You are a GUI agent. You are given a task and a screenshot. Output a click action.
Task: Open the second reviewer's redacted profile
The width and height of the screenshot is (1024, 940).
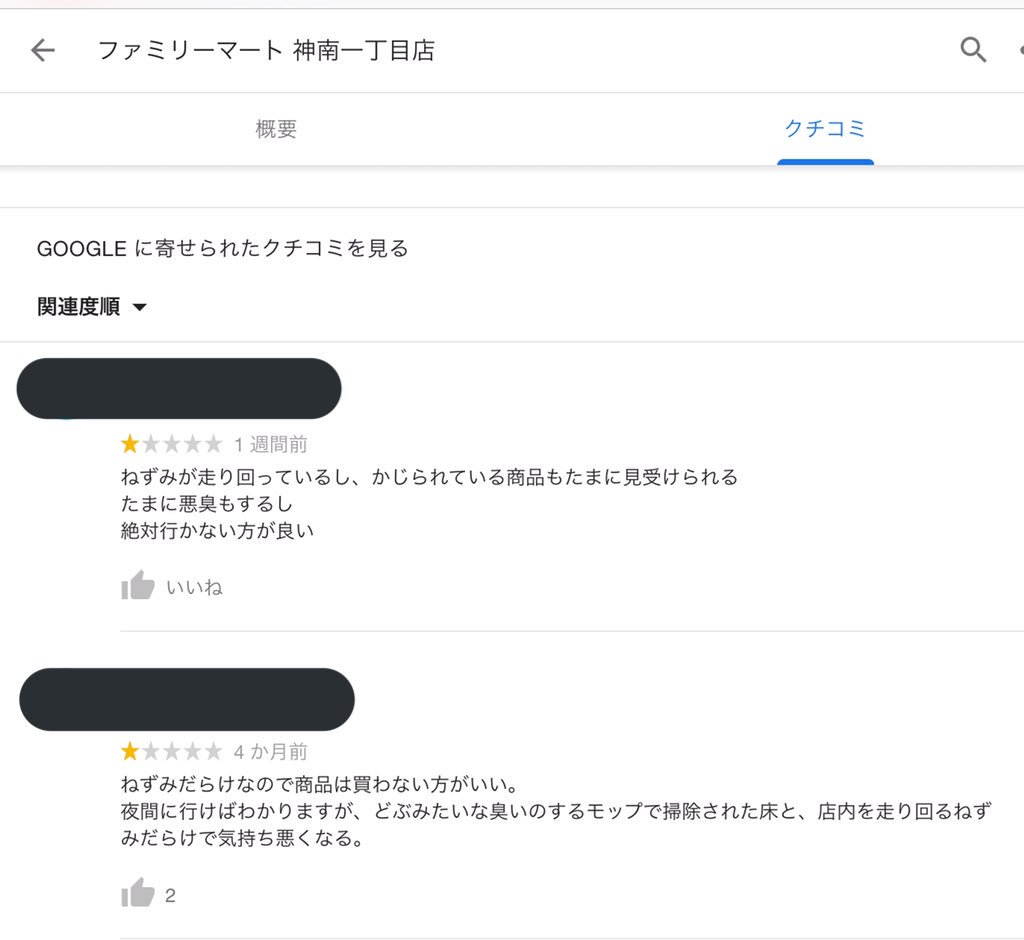[x=187, y=699]
